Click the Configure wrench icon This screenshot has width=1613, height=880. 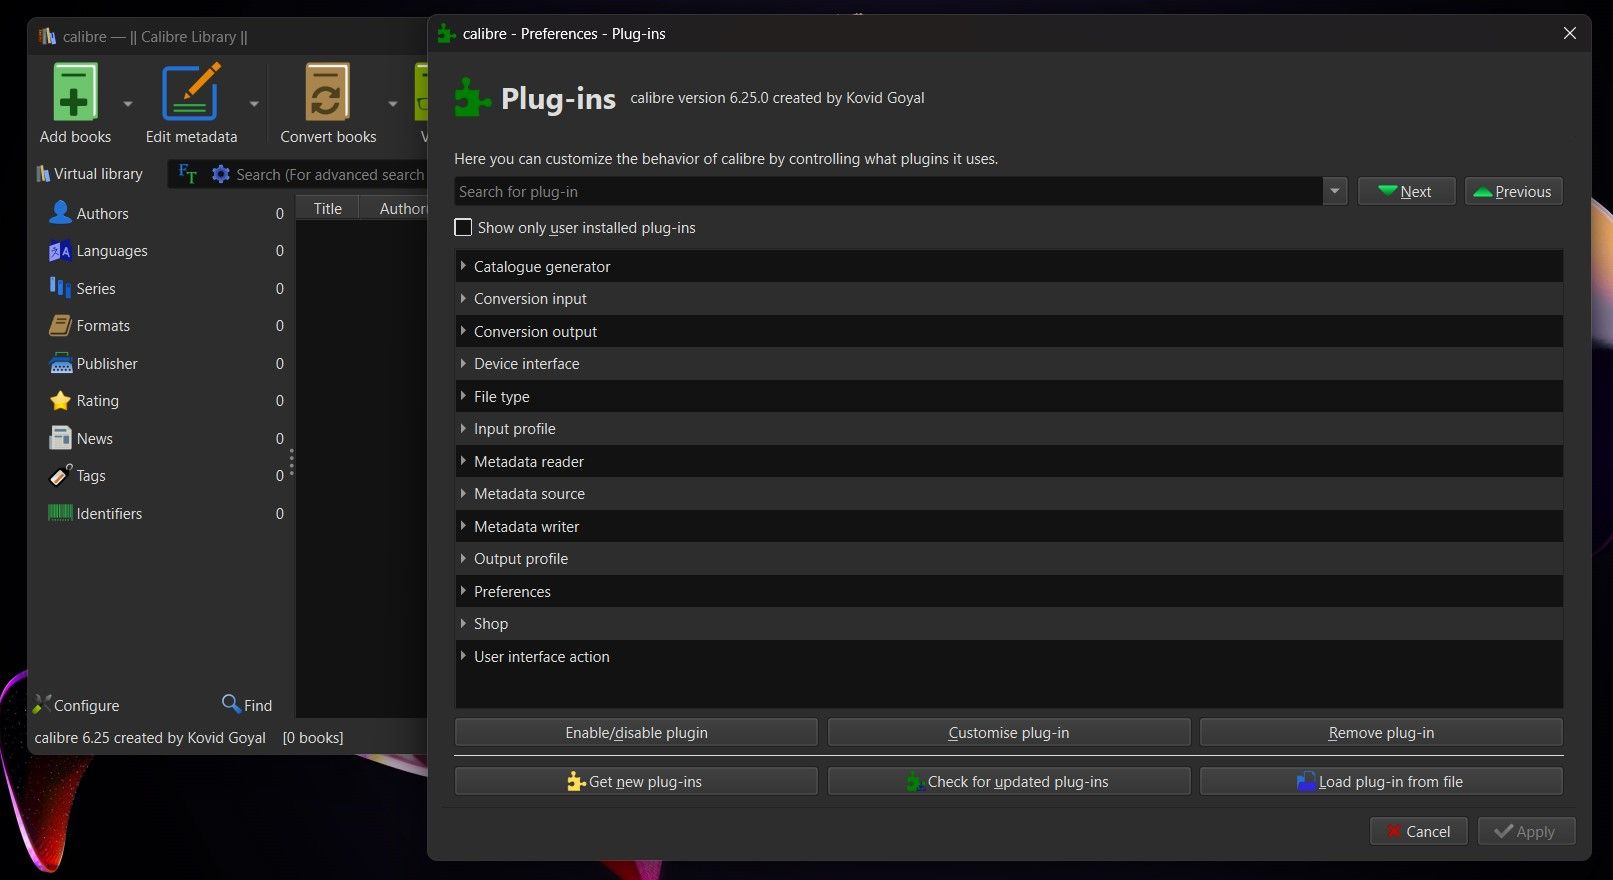click(41, 705)
